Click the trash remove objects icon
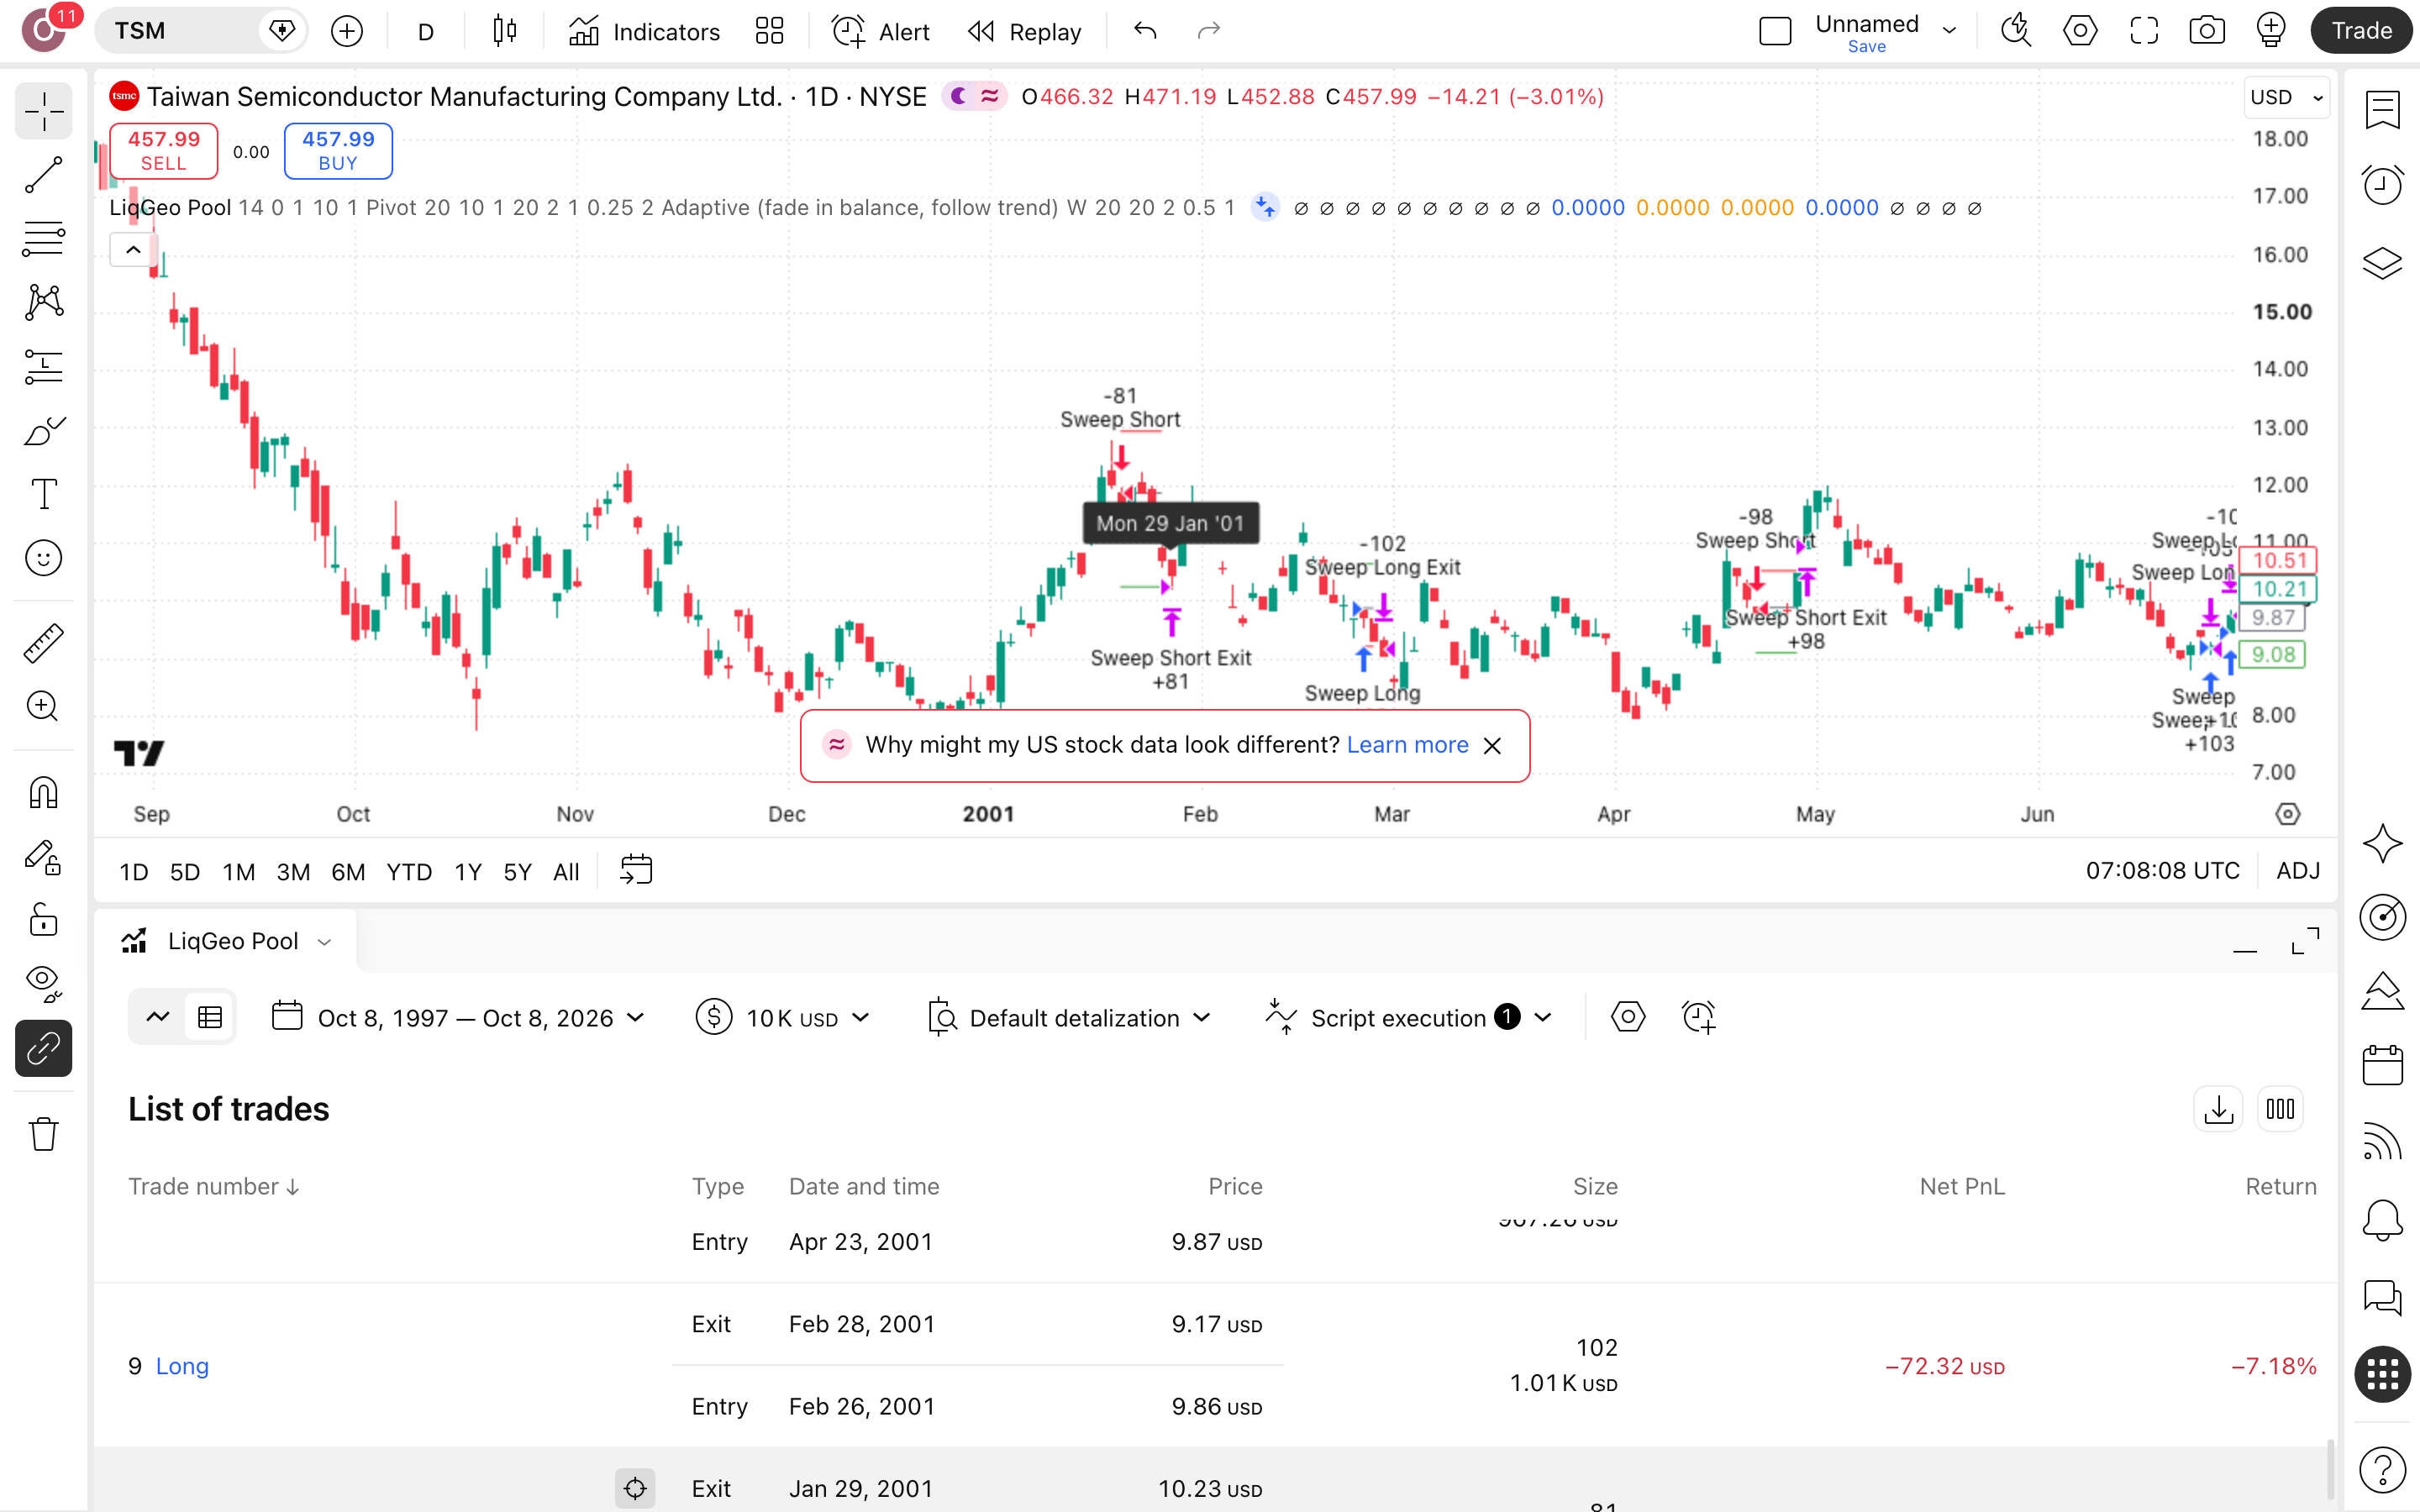Image resolution: width=2420 pixels, height=1512 pixels. click(44, 1134)
